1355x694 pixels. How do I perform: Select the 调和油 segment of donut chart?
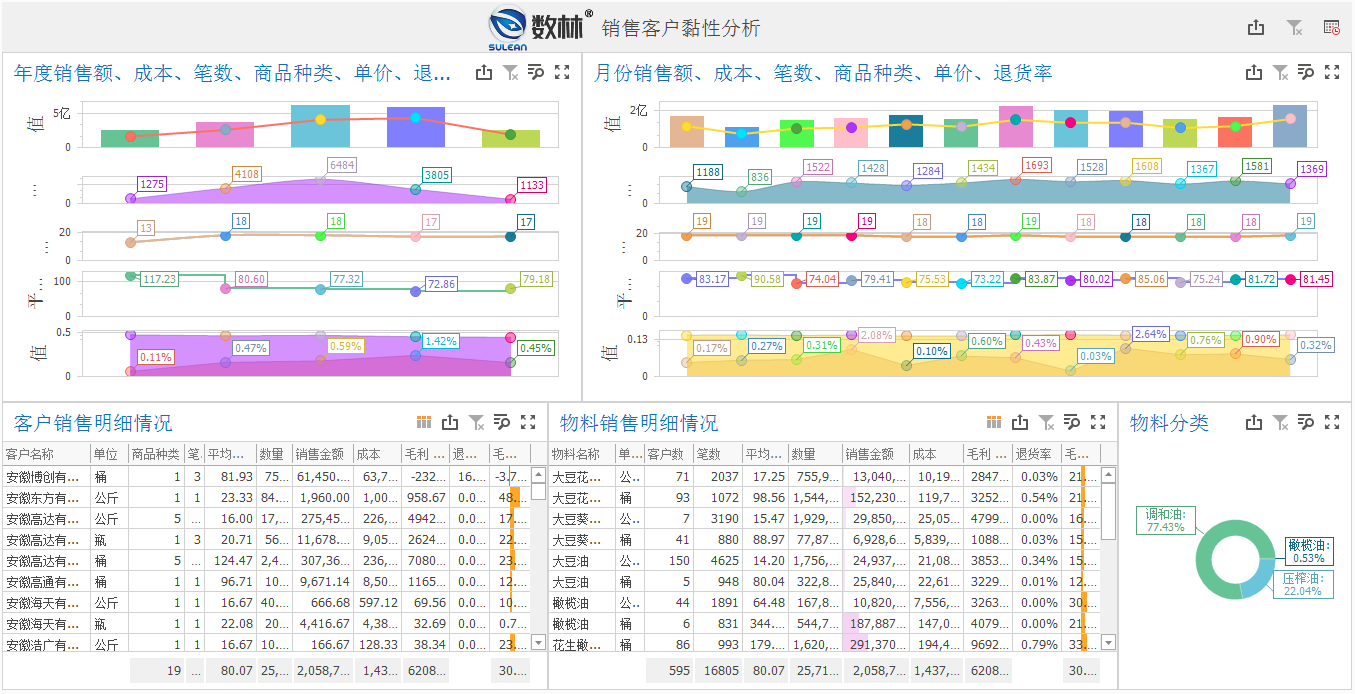[1210, 543]
